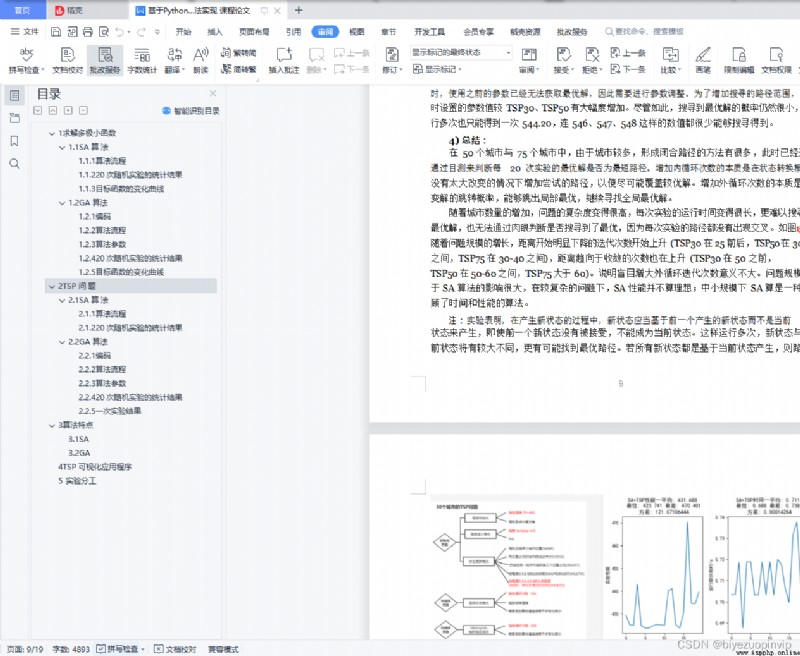Click the 字数: 4893 status bar entry
Viewport: 800px width, 656px height.
click(71, 649)
